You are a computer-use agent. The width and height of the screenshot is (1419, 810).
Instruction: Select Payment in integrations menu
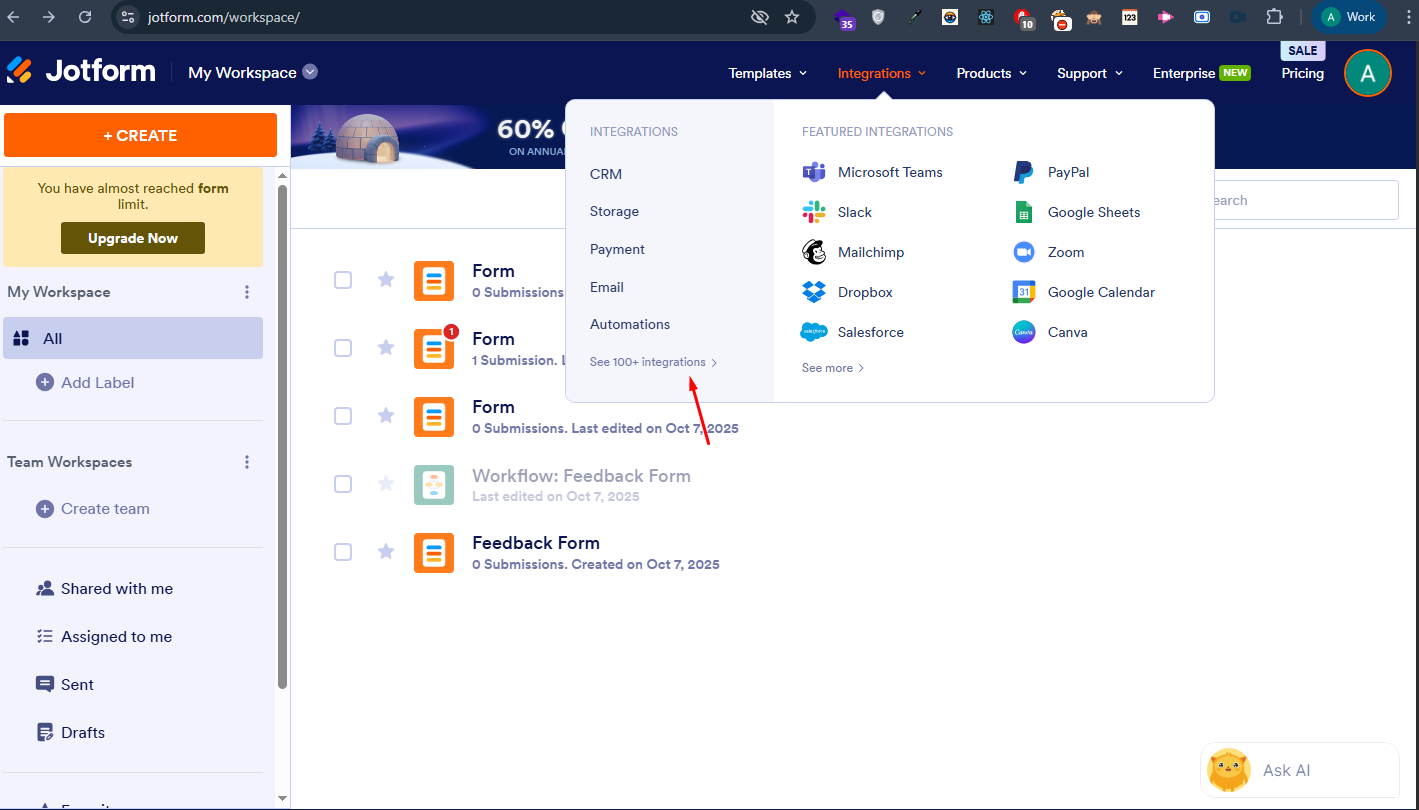(x=617, y=249)
